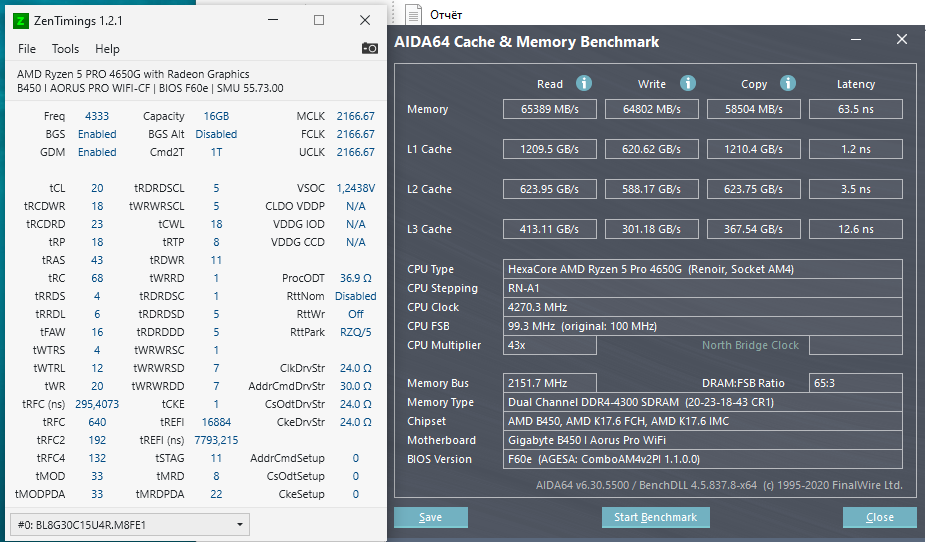Screen dimensions: 926x542
Task: Click the L3 Cache Read value 413.11 GB/s
Action: click(x=550, y=229)
